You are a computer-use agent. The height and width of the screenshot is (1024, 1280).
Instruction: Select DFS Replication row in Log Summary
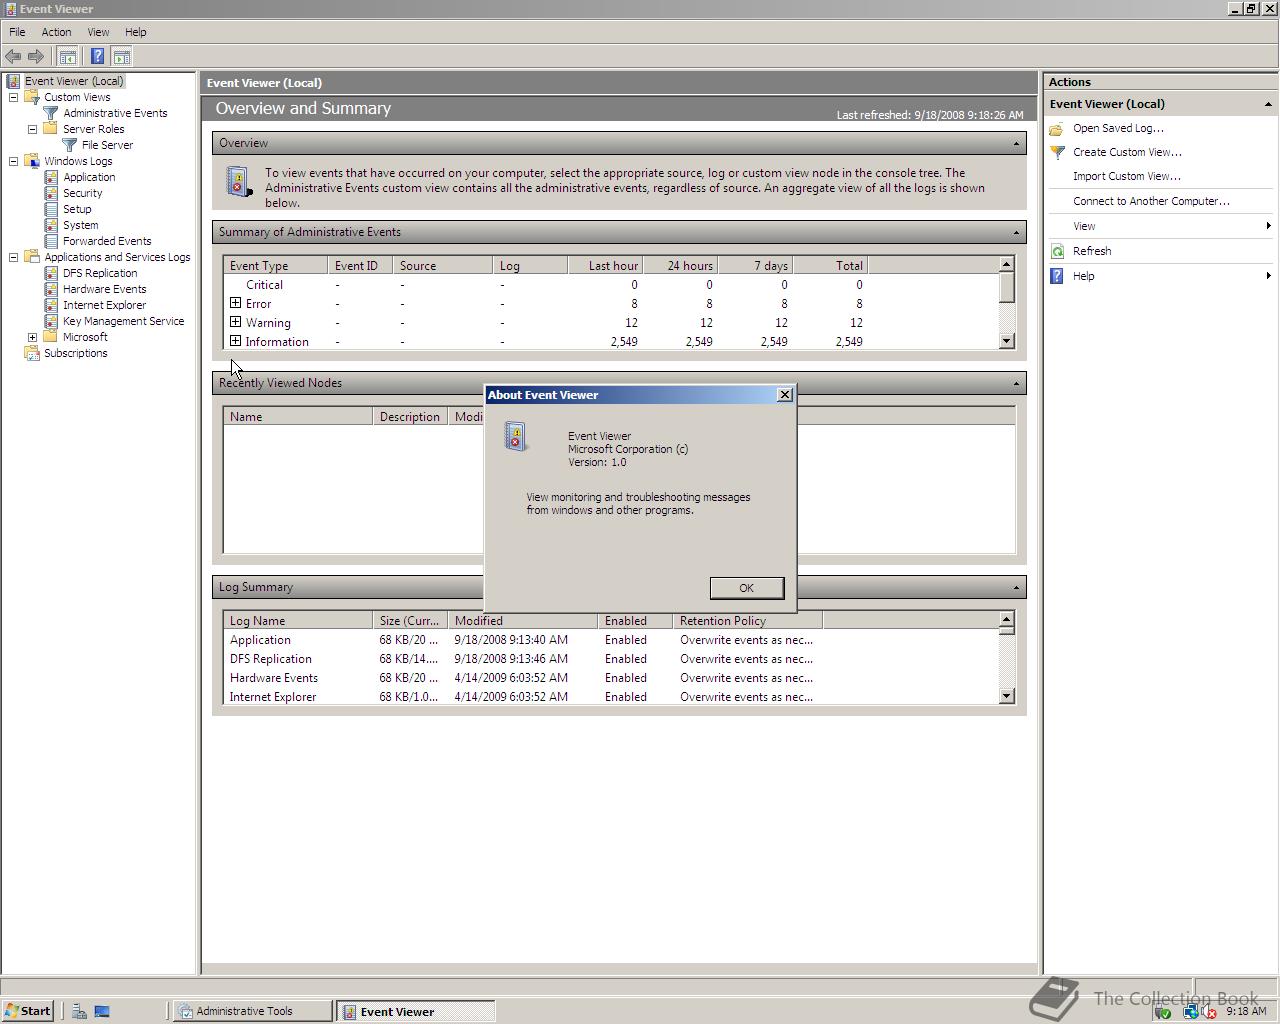coord(611,659)
